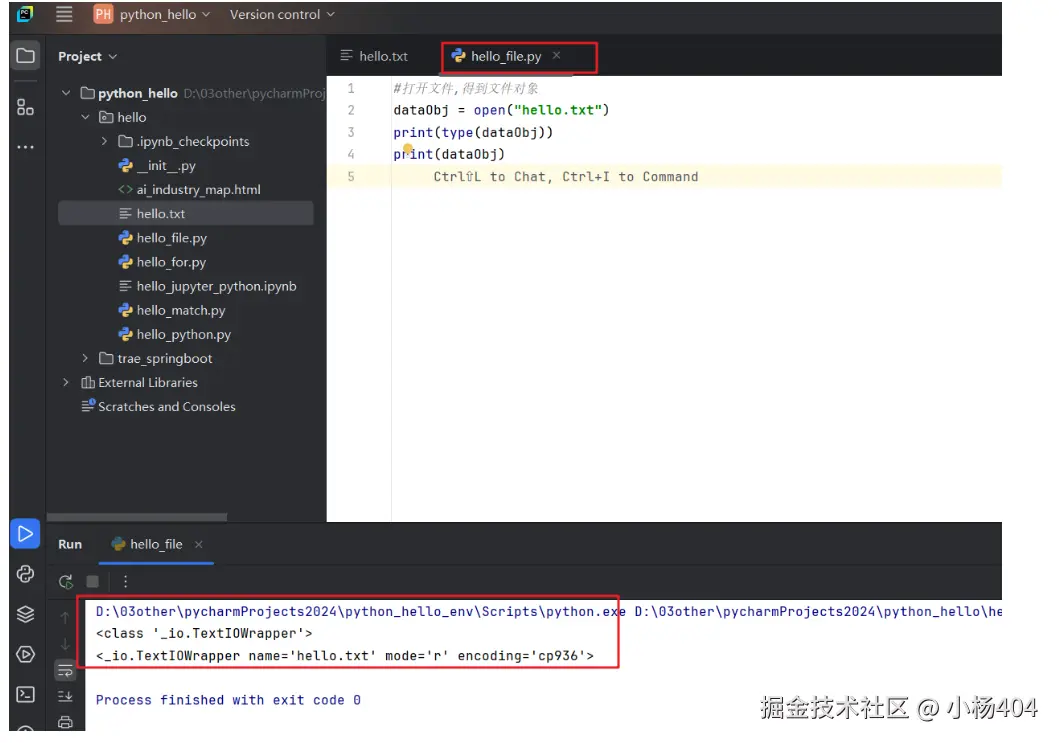
Task: Click the 'Process finished with exit code 0' text
Action: tap(228, 700)
